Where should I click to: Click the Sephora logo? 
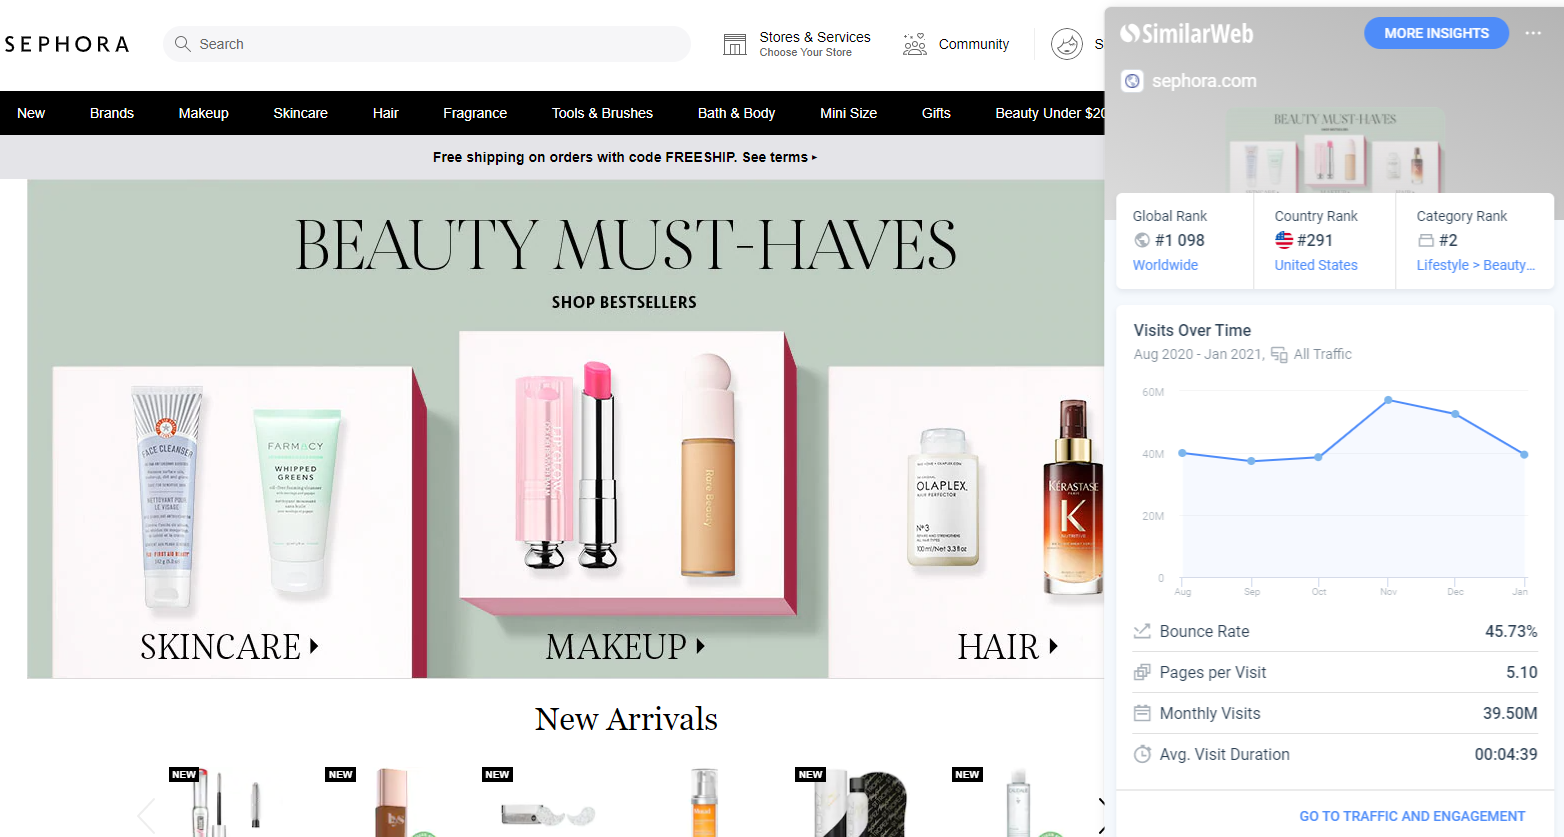pyautogui.click(x=67, y=44)
